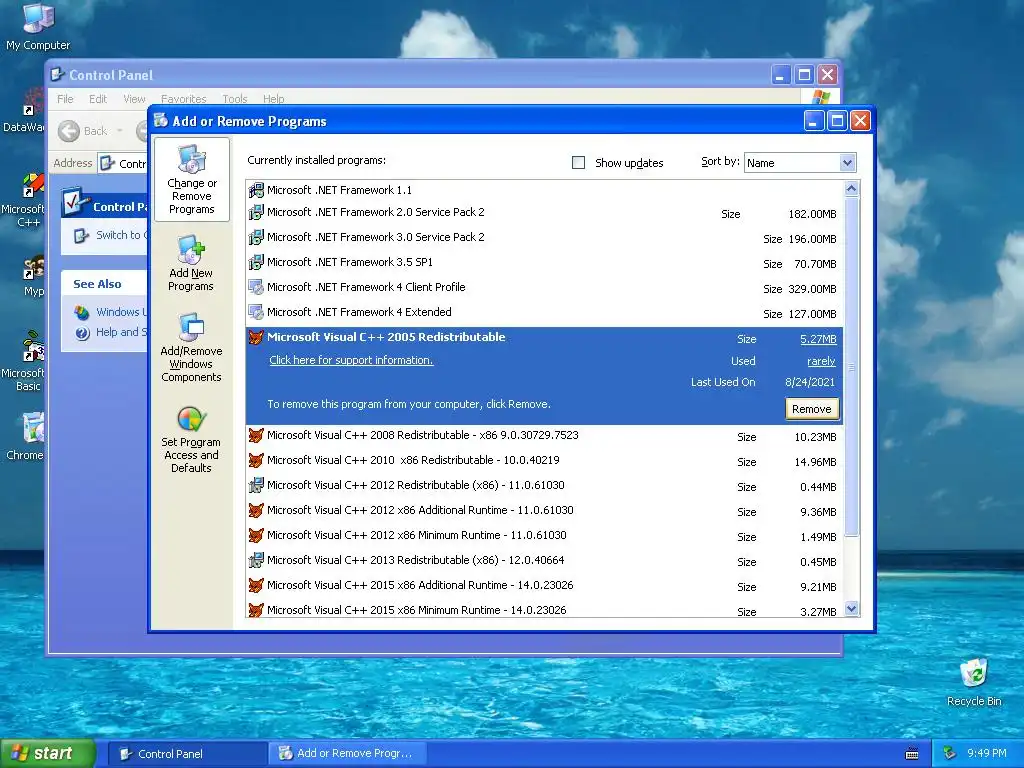The width and height of the screenshot is (1024, 768).
Task: Click icon of Visual C++ 2012 Redistributable (x86)
Action: [256, 485]
